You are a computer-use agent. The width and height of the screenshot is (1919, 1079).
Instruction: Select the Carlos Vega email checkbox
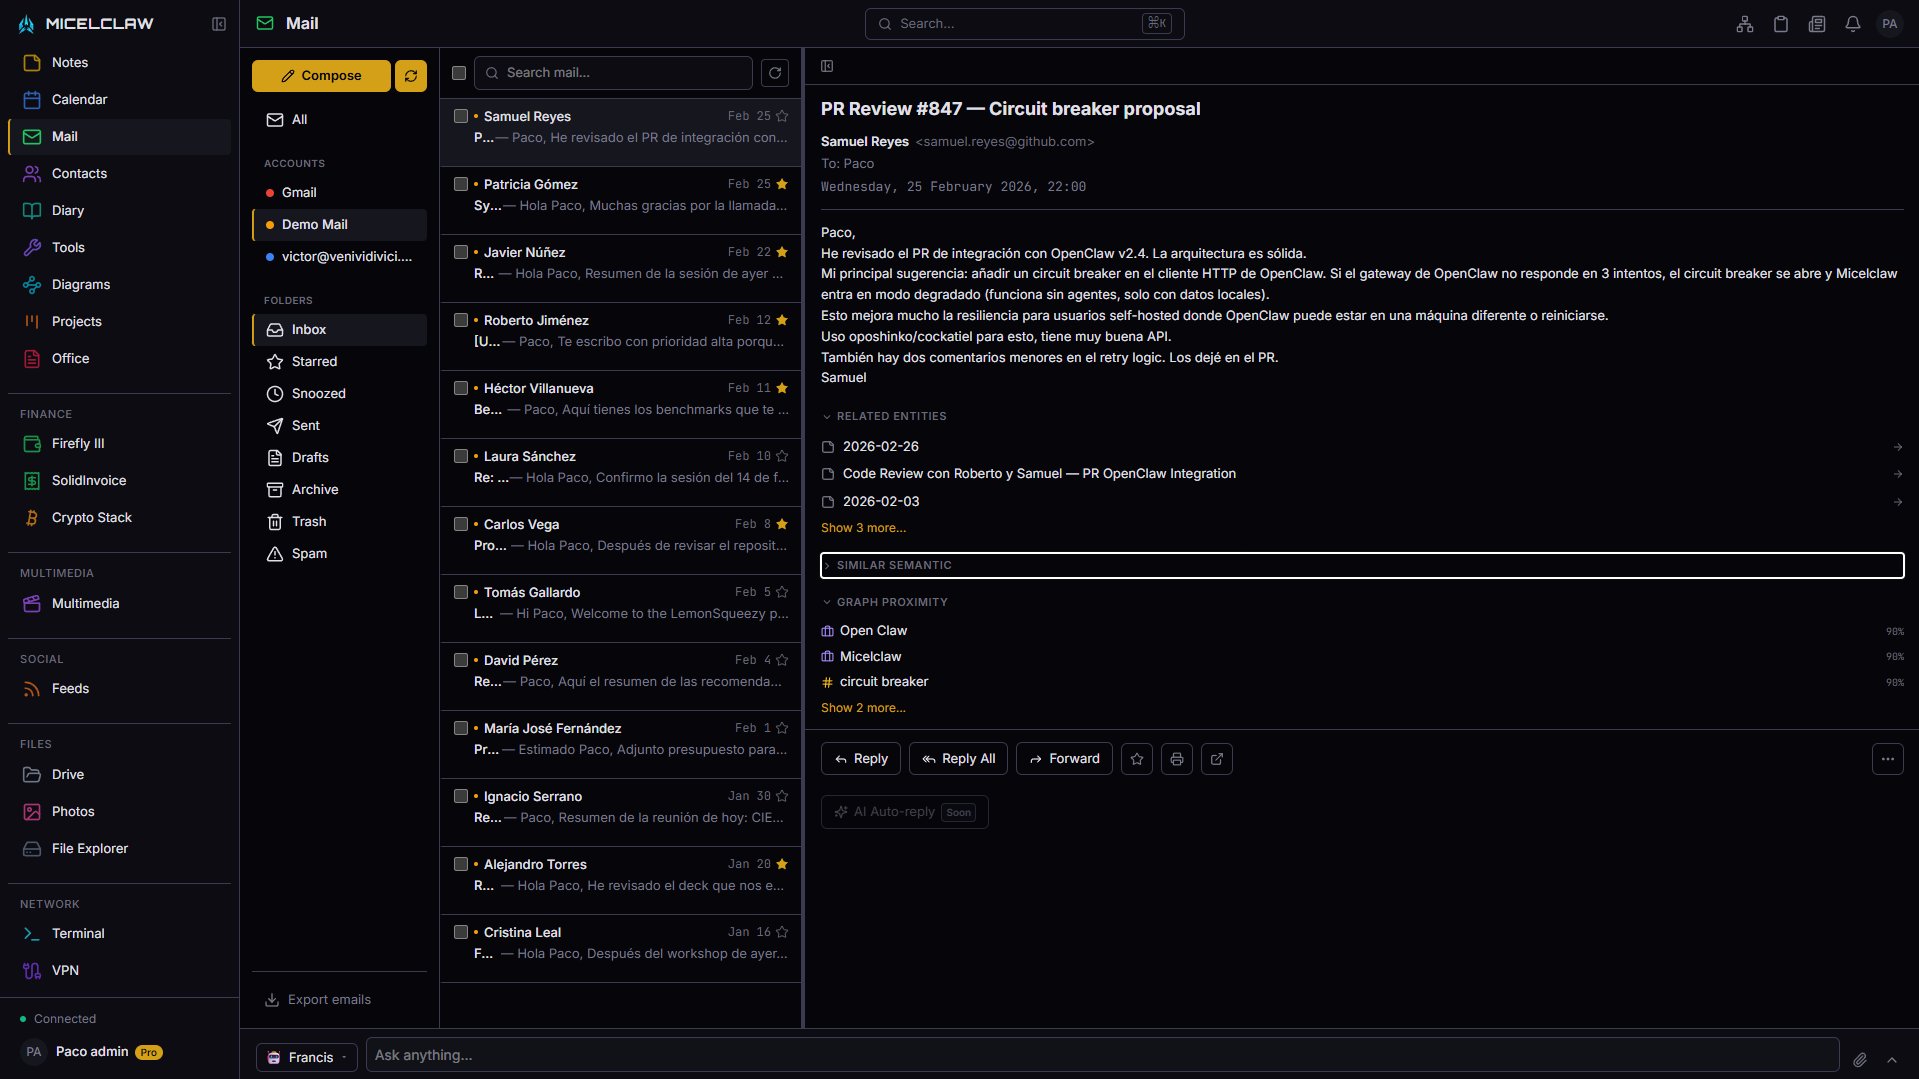460,524
